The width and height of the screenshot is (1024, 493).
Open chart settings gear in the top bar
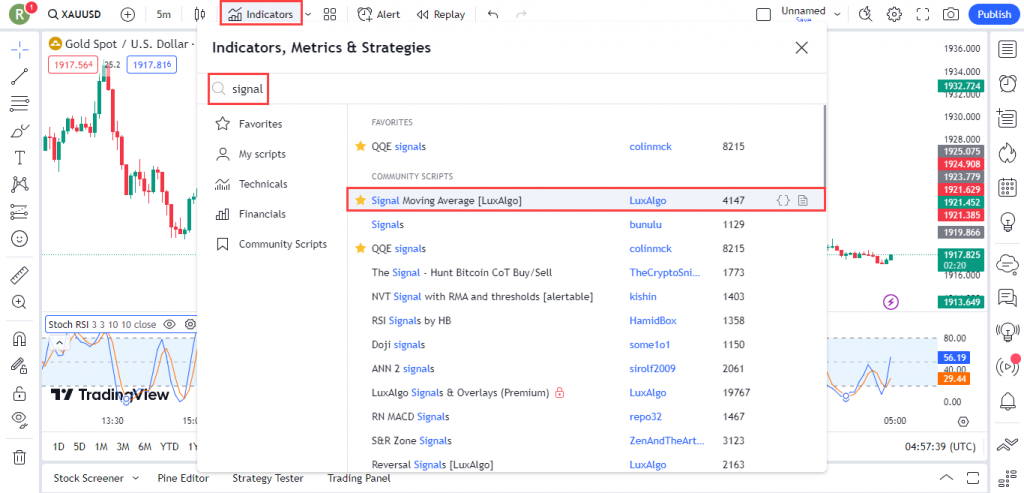[x=894, y=14]
